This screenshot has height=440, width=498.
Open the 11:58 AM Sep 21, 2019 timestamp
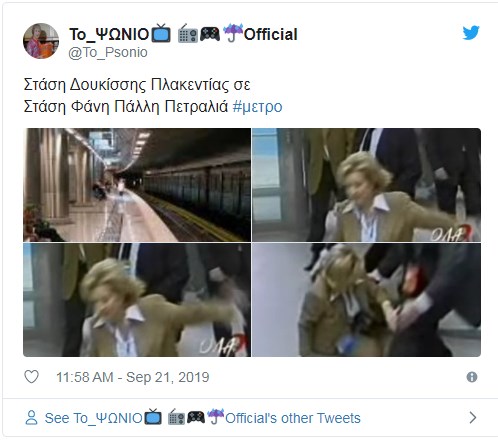133,377
